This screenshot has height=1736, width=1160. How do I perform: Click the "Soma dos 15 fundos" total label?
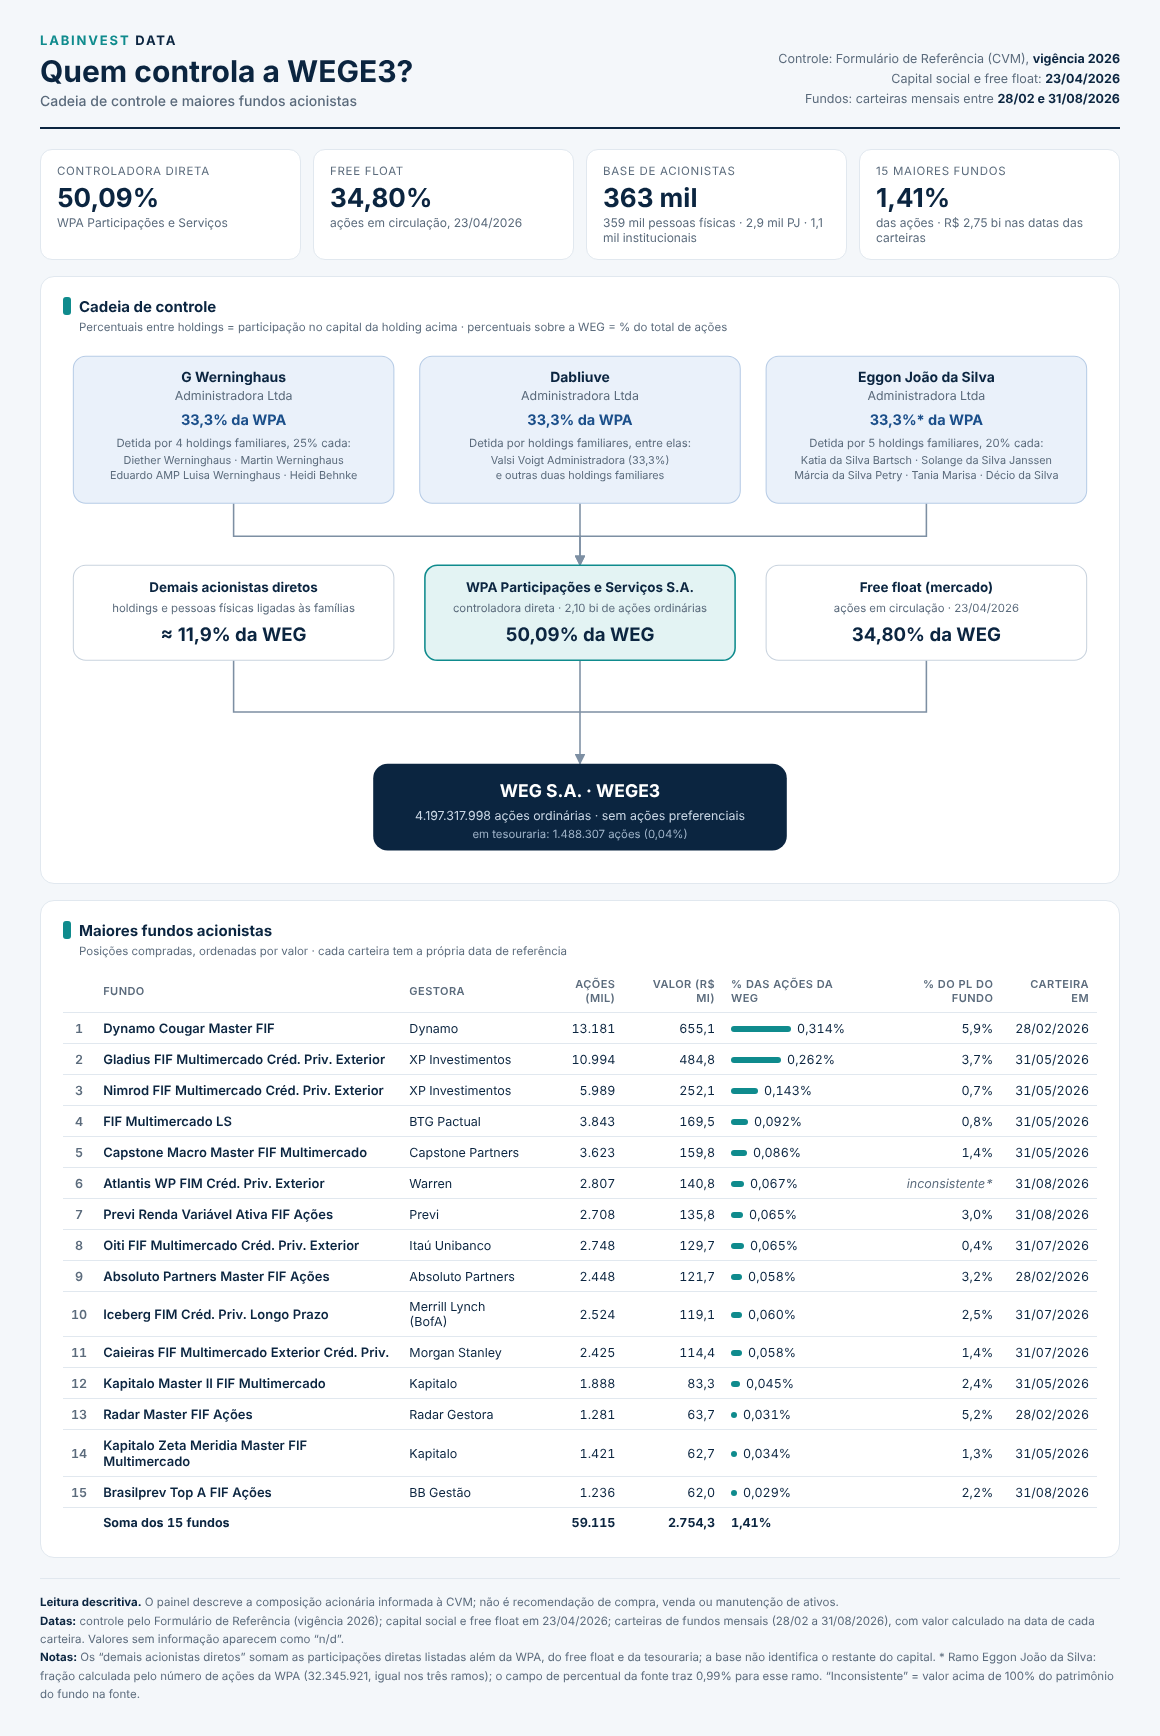coord(166,1522)
